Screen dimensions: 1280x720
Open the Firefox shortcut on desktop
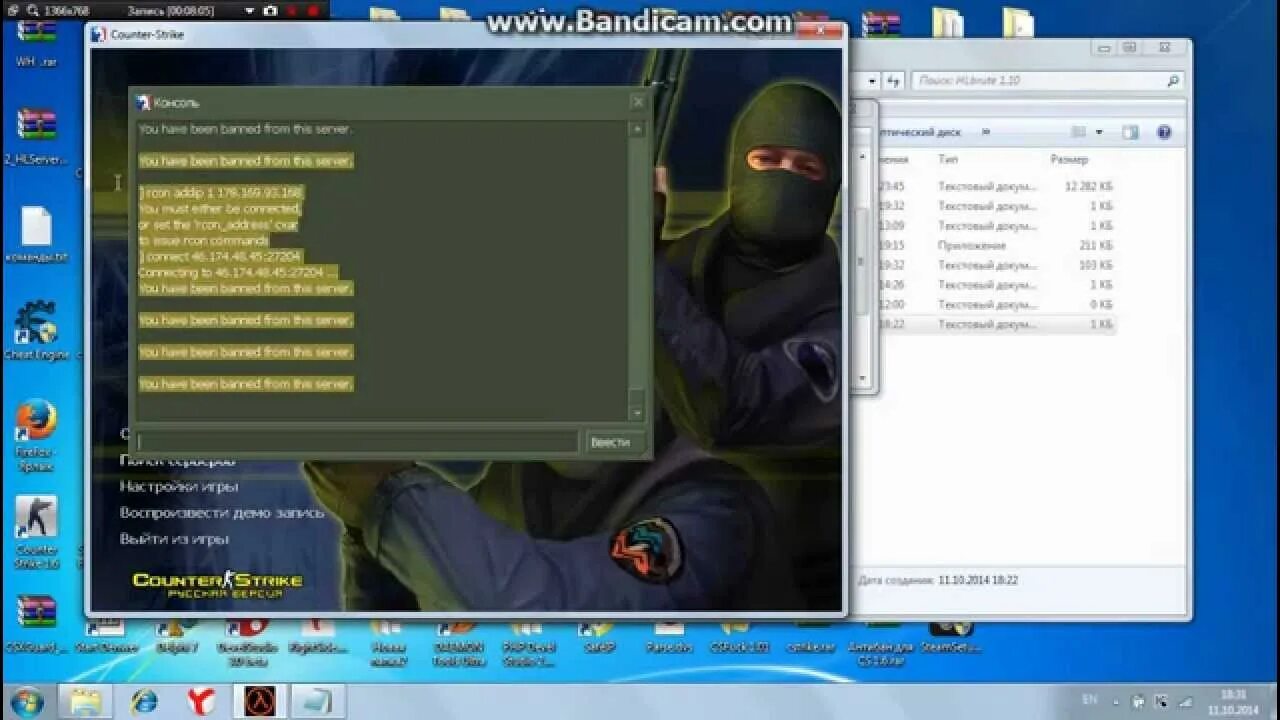(36, 436)
